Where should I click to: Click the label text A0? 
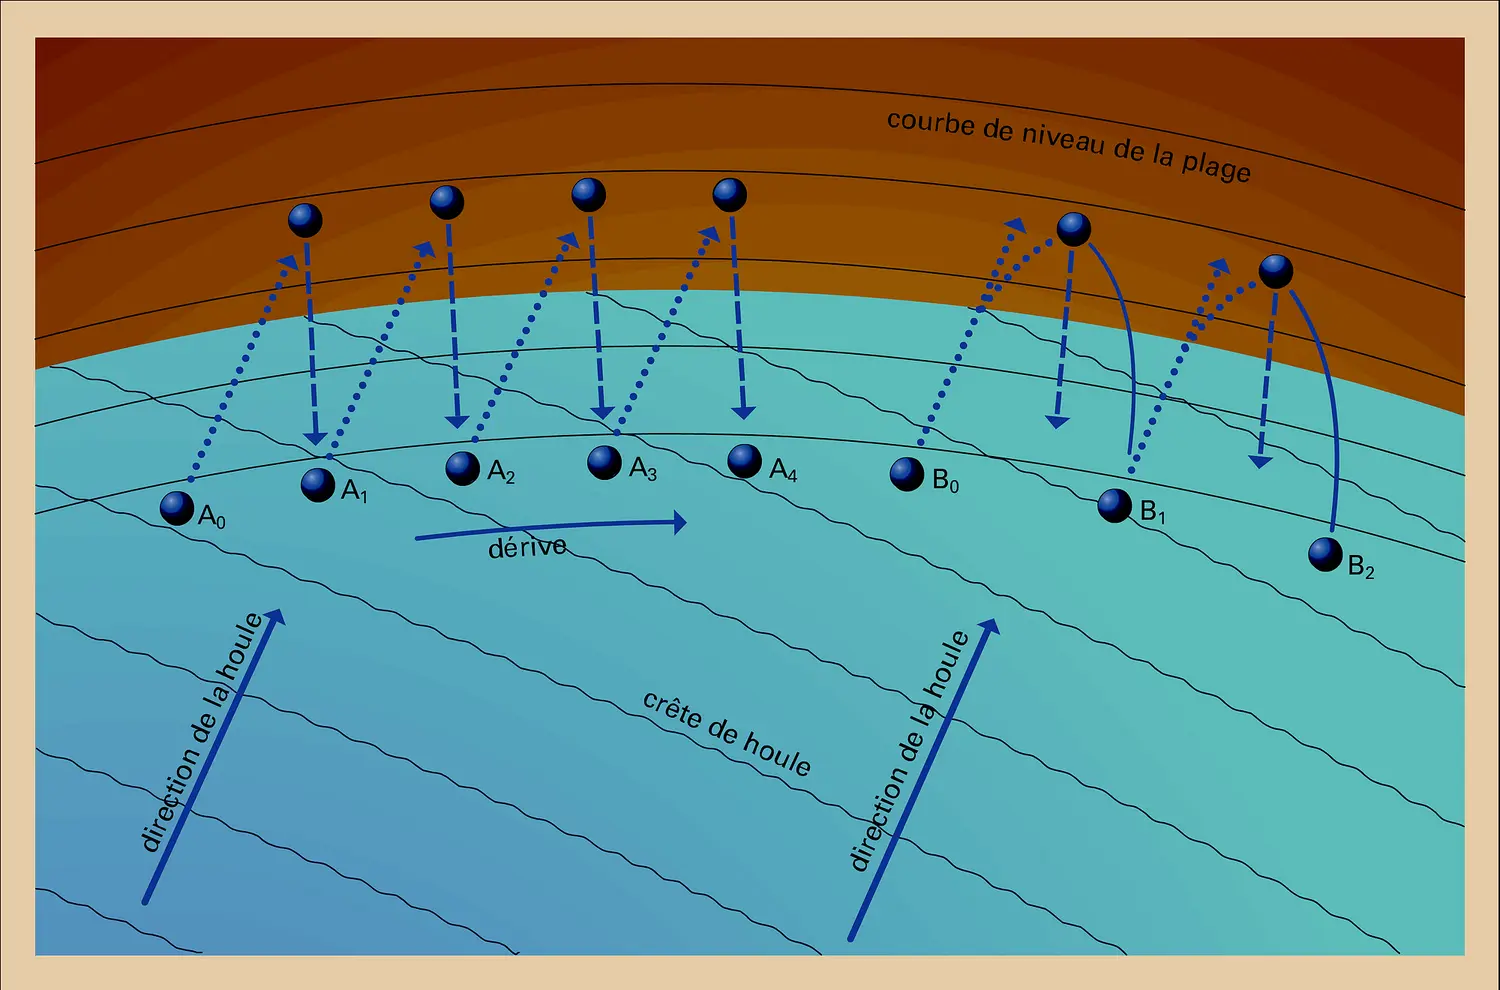(212, 516)
